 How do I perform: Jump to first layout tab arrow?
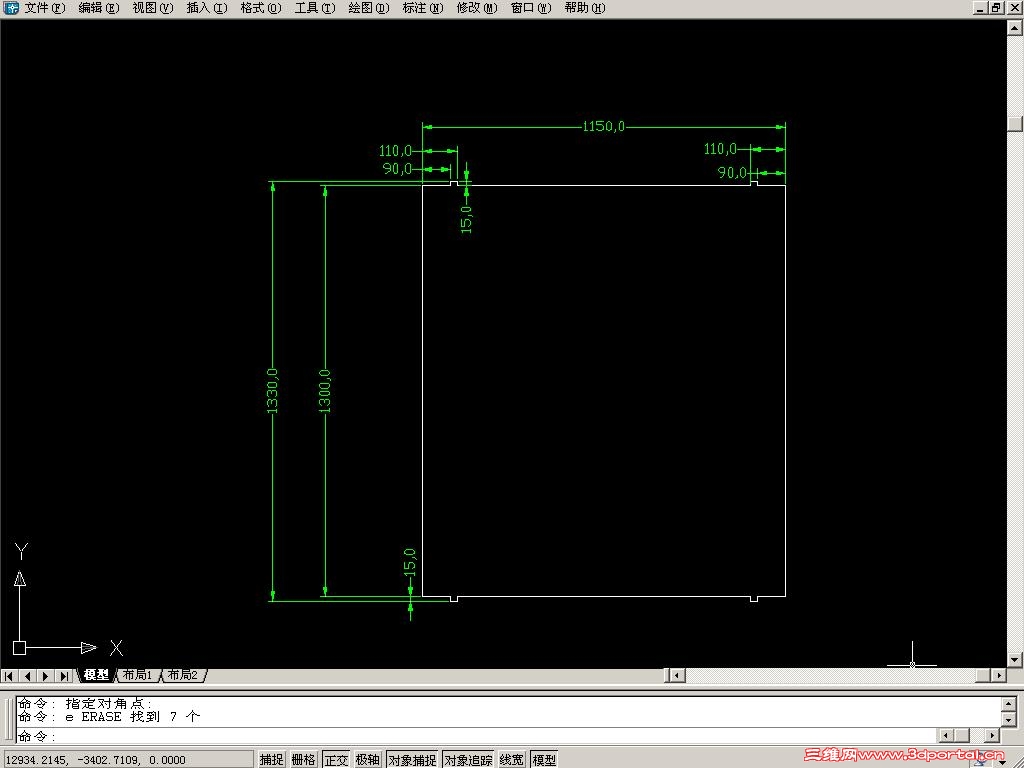coord(9,675)
